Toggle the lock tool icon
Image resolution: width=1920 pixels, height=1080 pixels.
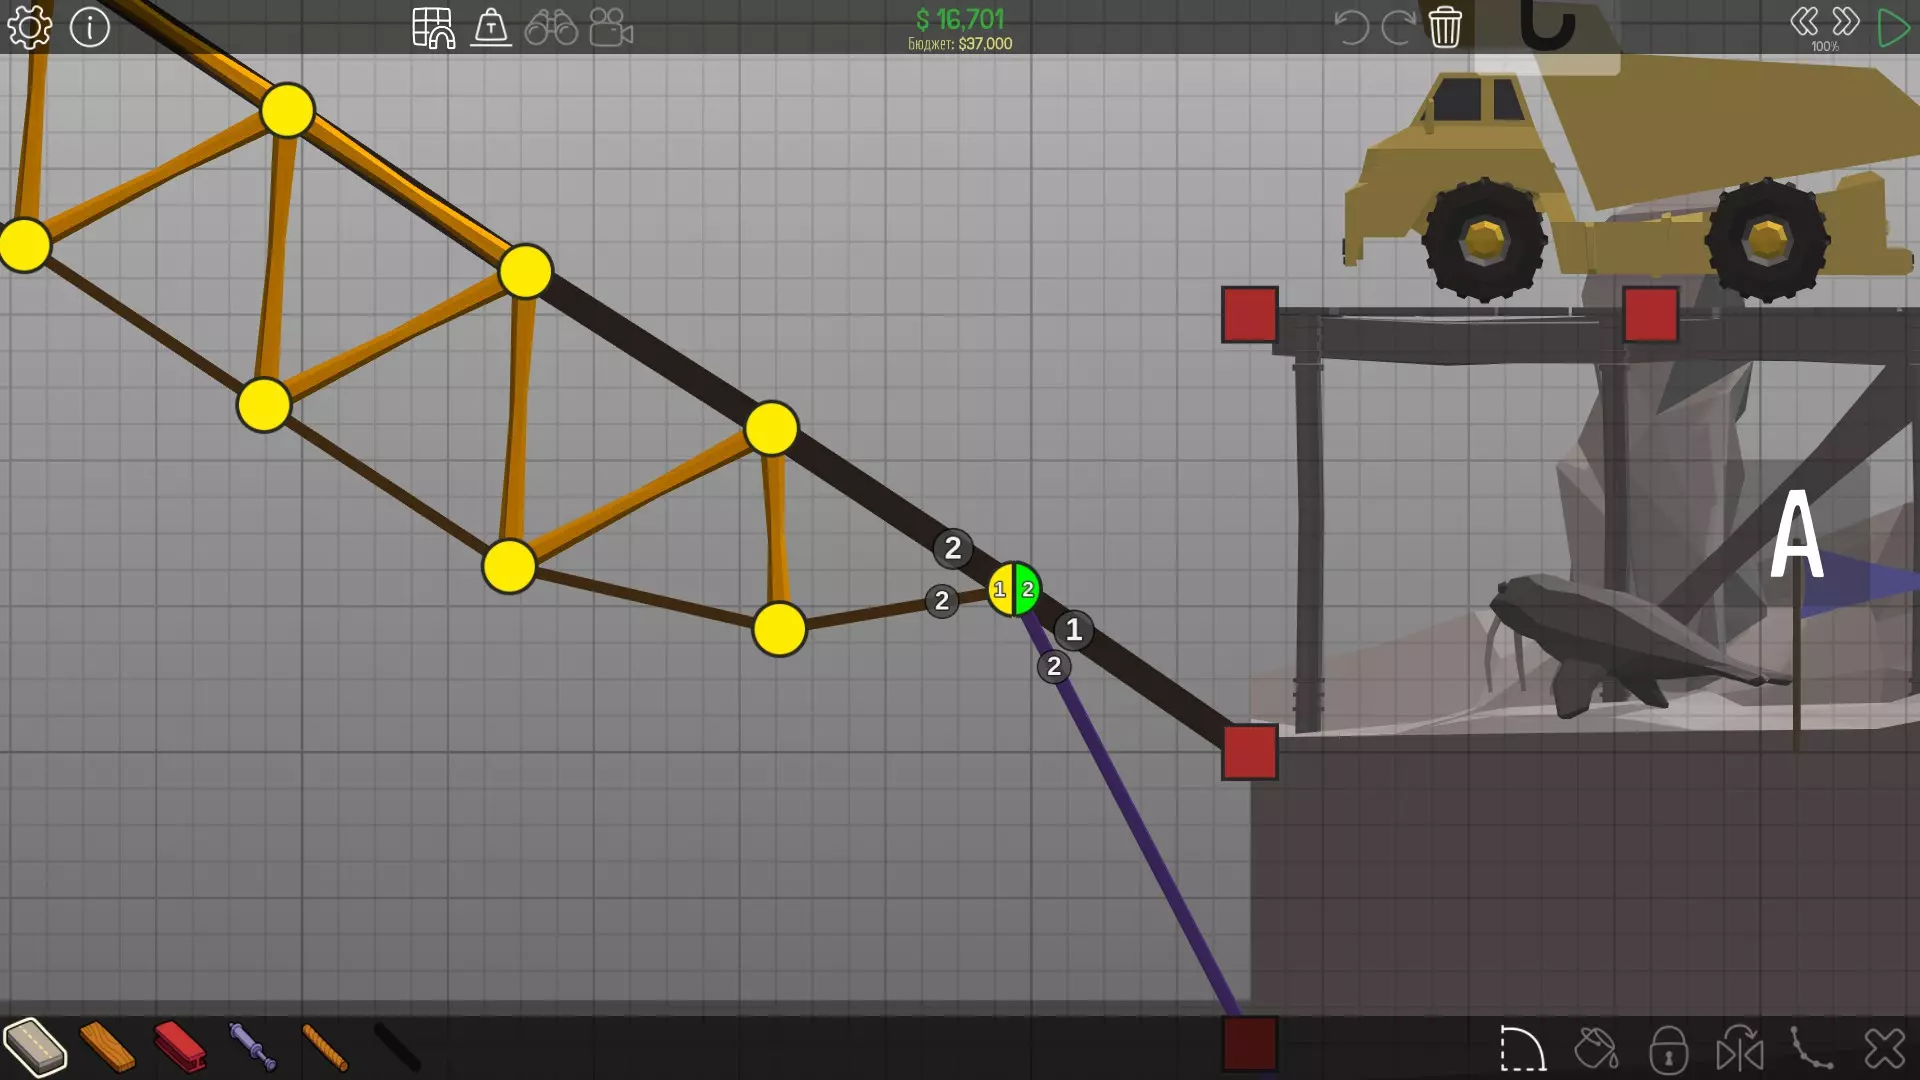click(x=1668, y=1049)
